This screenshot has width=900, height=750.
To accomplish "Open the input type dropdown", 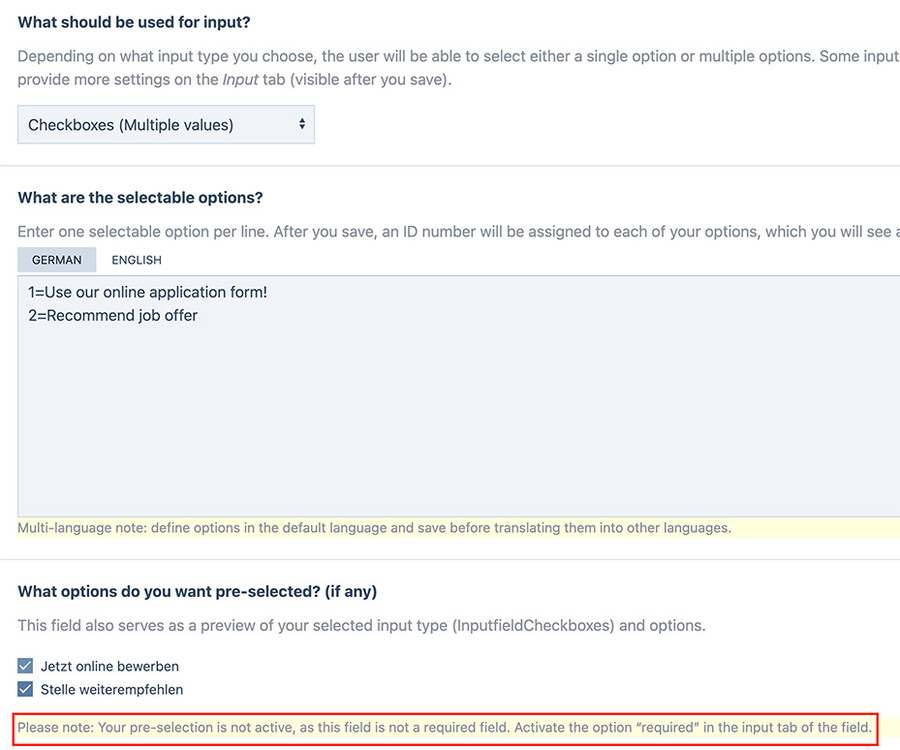I will tap(165, 125).
